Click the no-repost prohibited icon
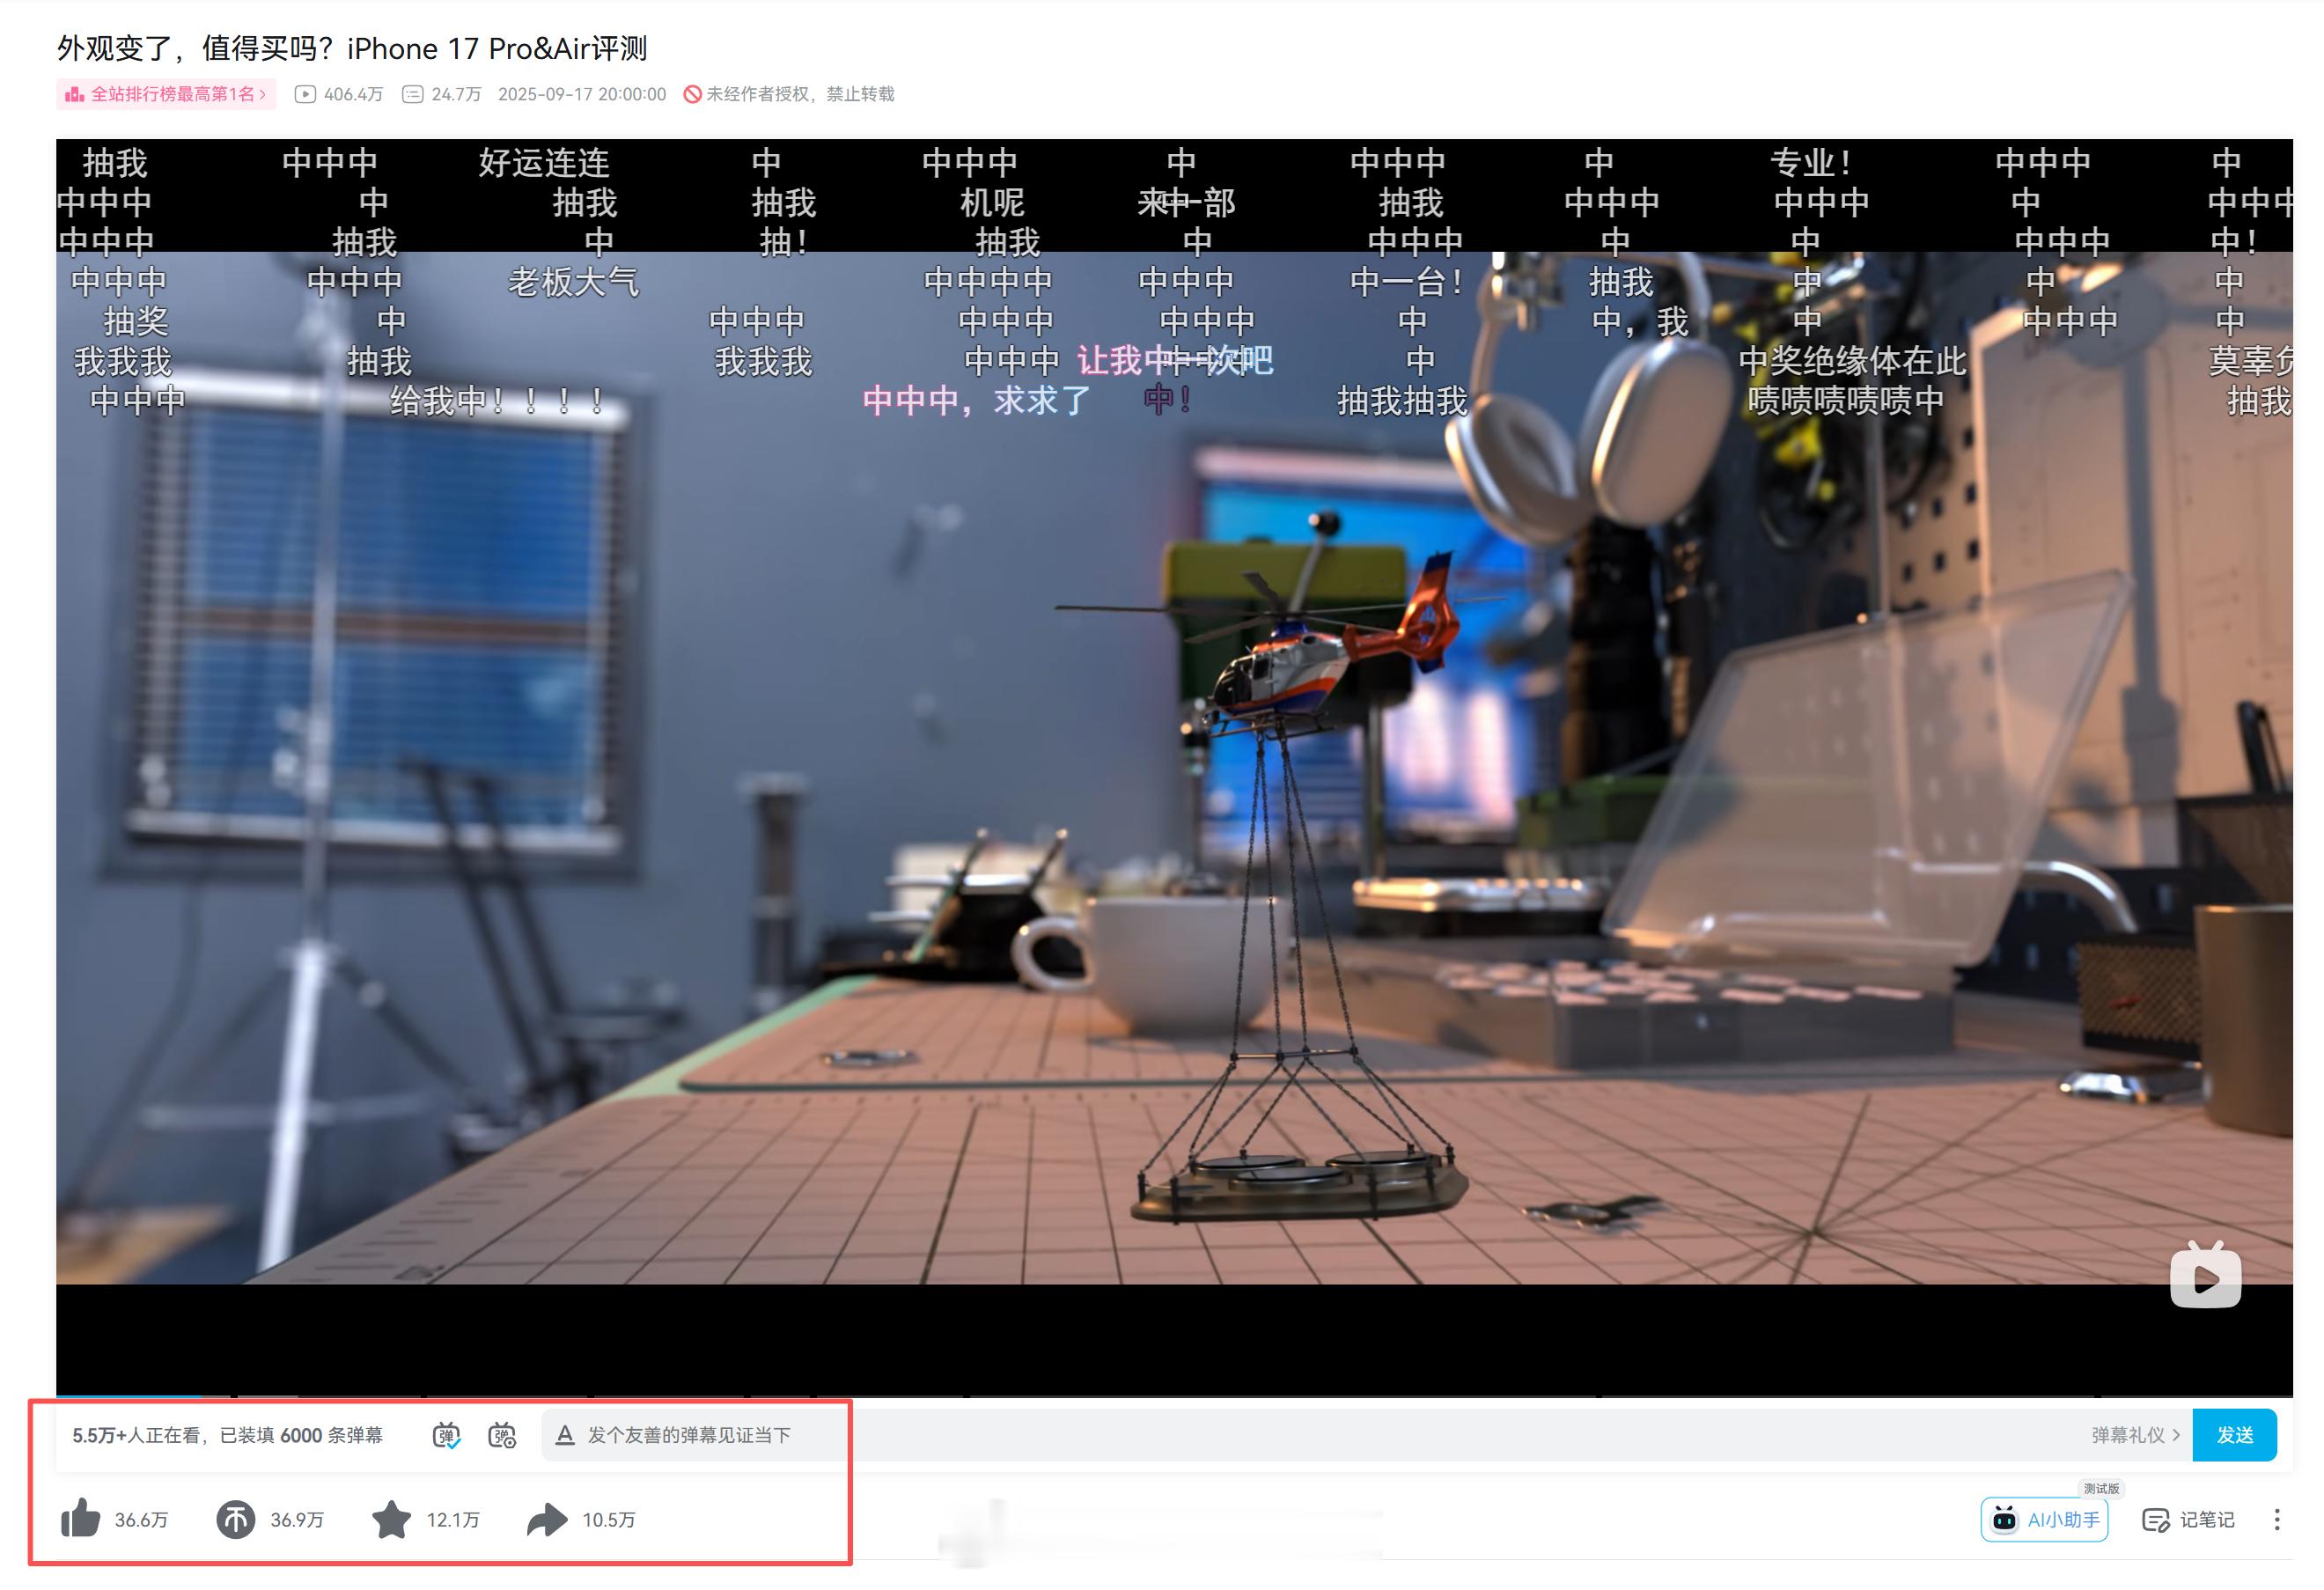Screen dimensions: 2324x1590 (692, 94)
